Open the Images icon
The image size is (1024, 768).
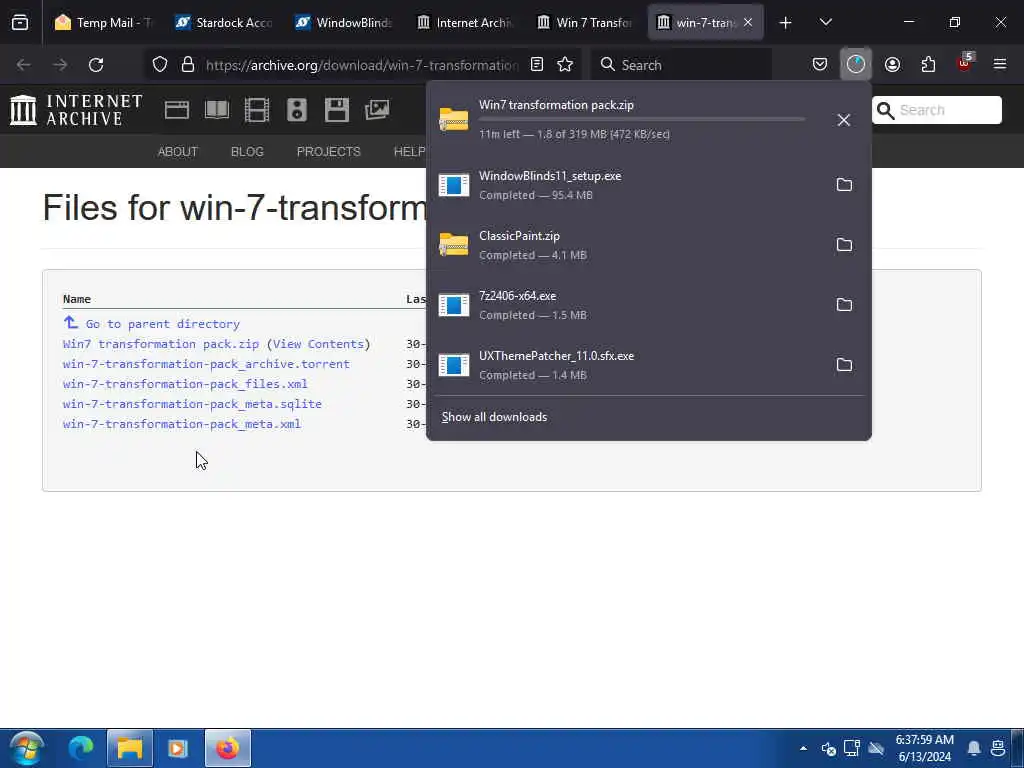[377, 110]
